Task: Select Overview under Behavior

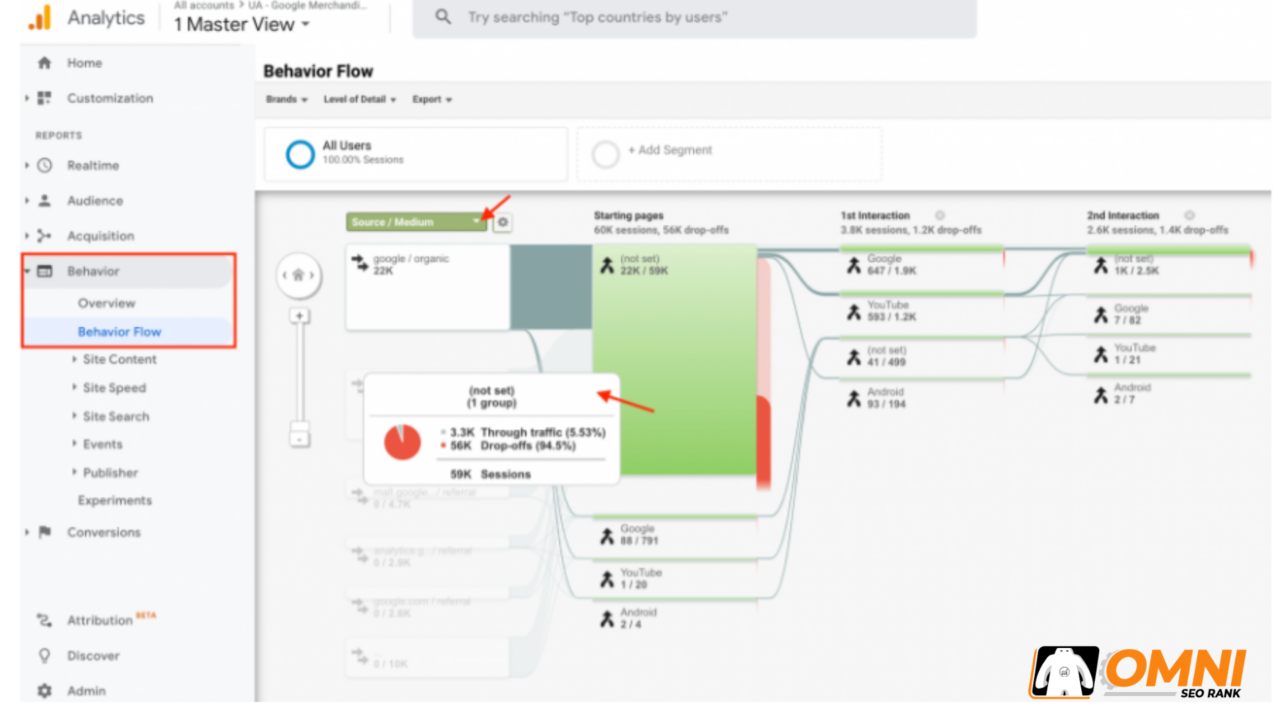Action: point(106,303)
